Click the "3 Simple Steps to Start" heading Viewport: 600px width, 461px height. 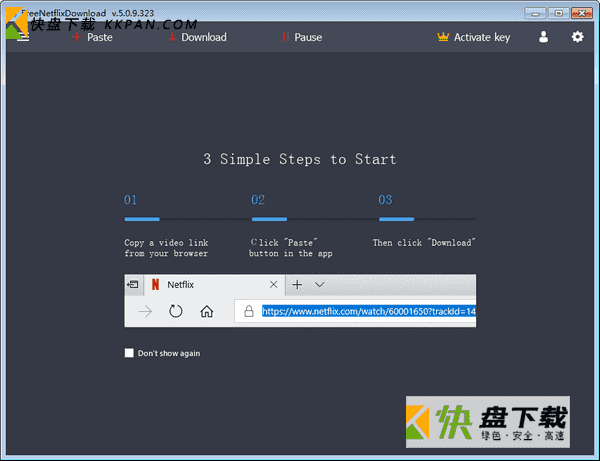click(x=300, y=159)
